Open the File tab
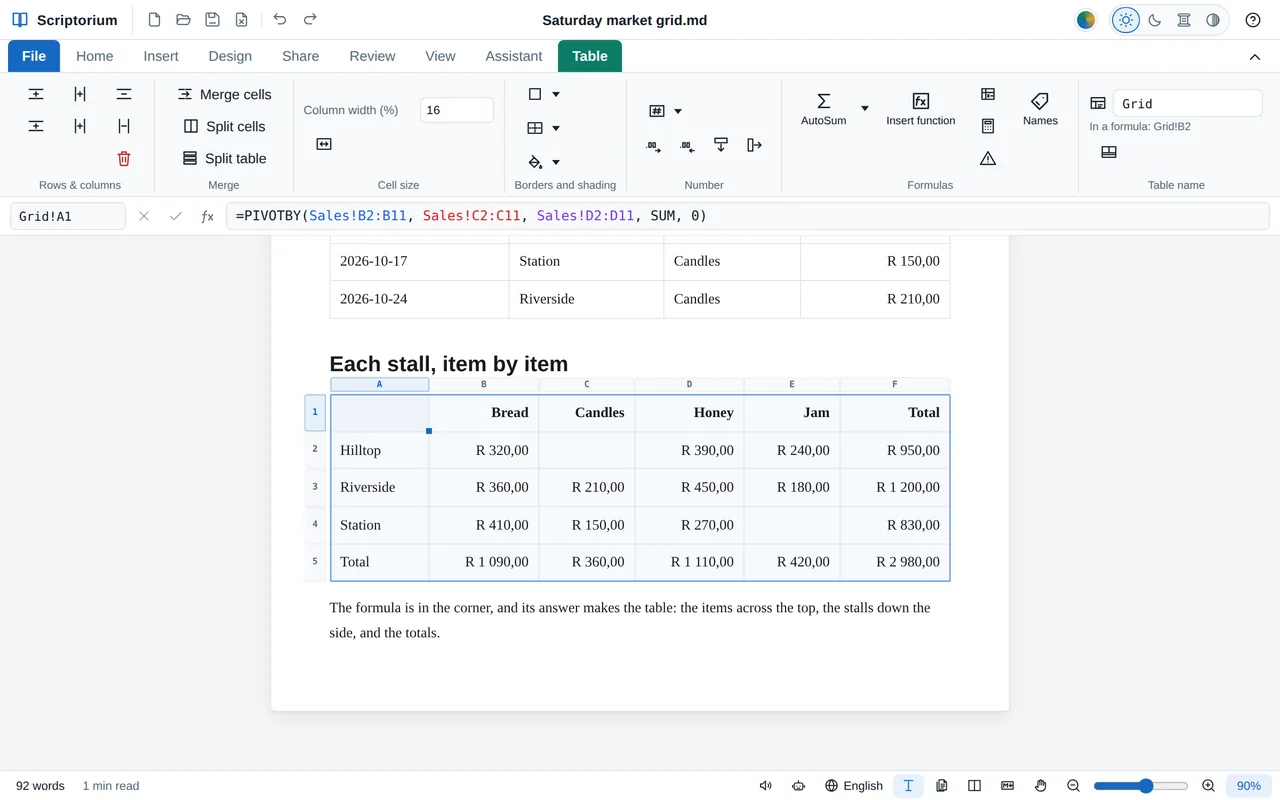Image resolution: width=1280 pixels, height=800 pixels. [x=34, y=56]
